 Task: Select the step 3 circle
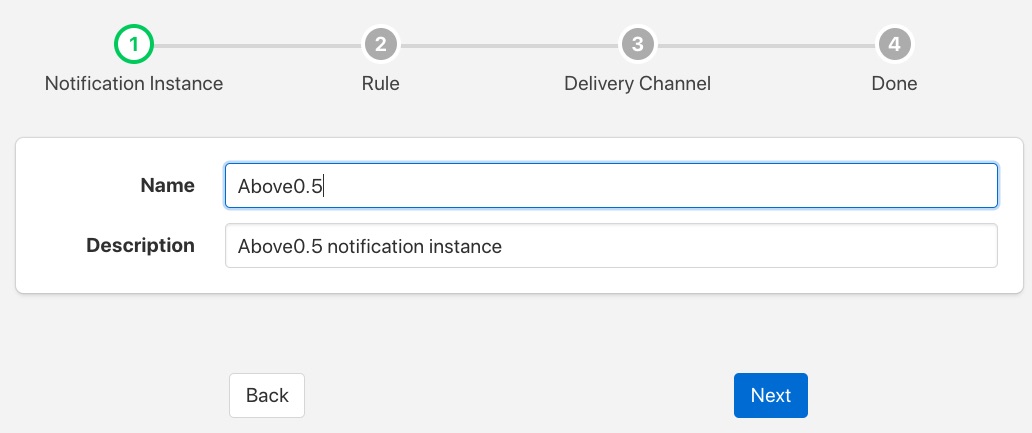click(x=637, y=45)
